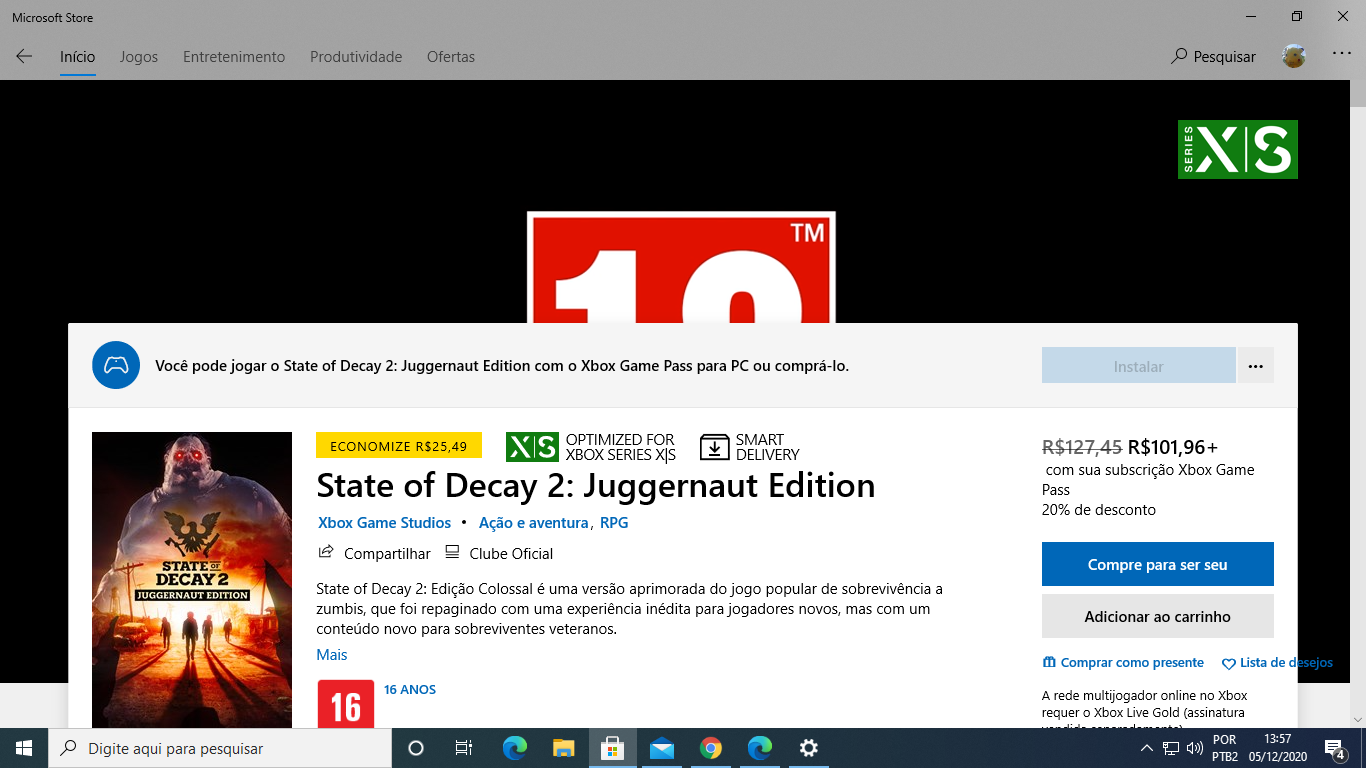Click the State of Decay 2 cover art
1366x768 pixels.
tap(192, 580)
